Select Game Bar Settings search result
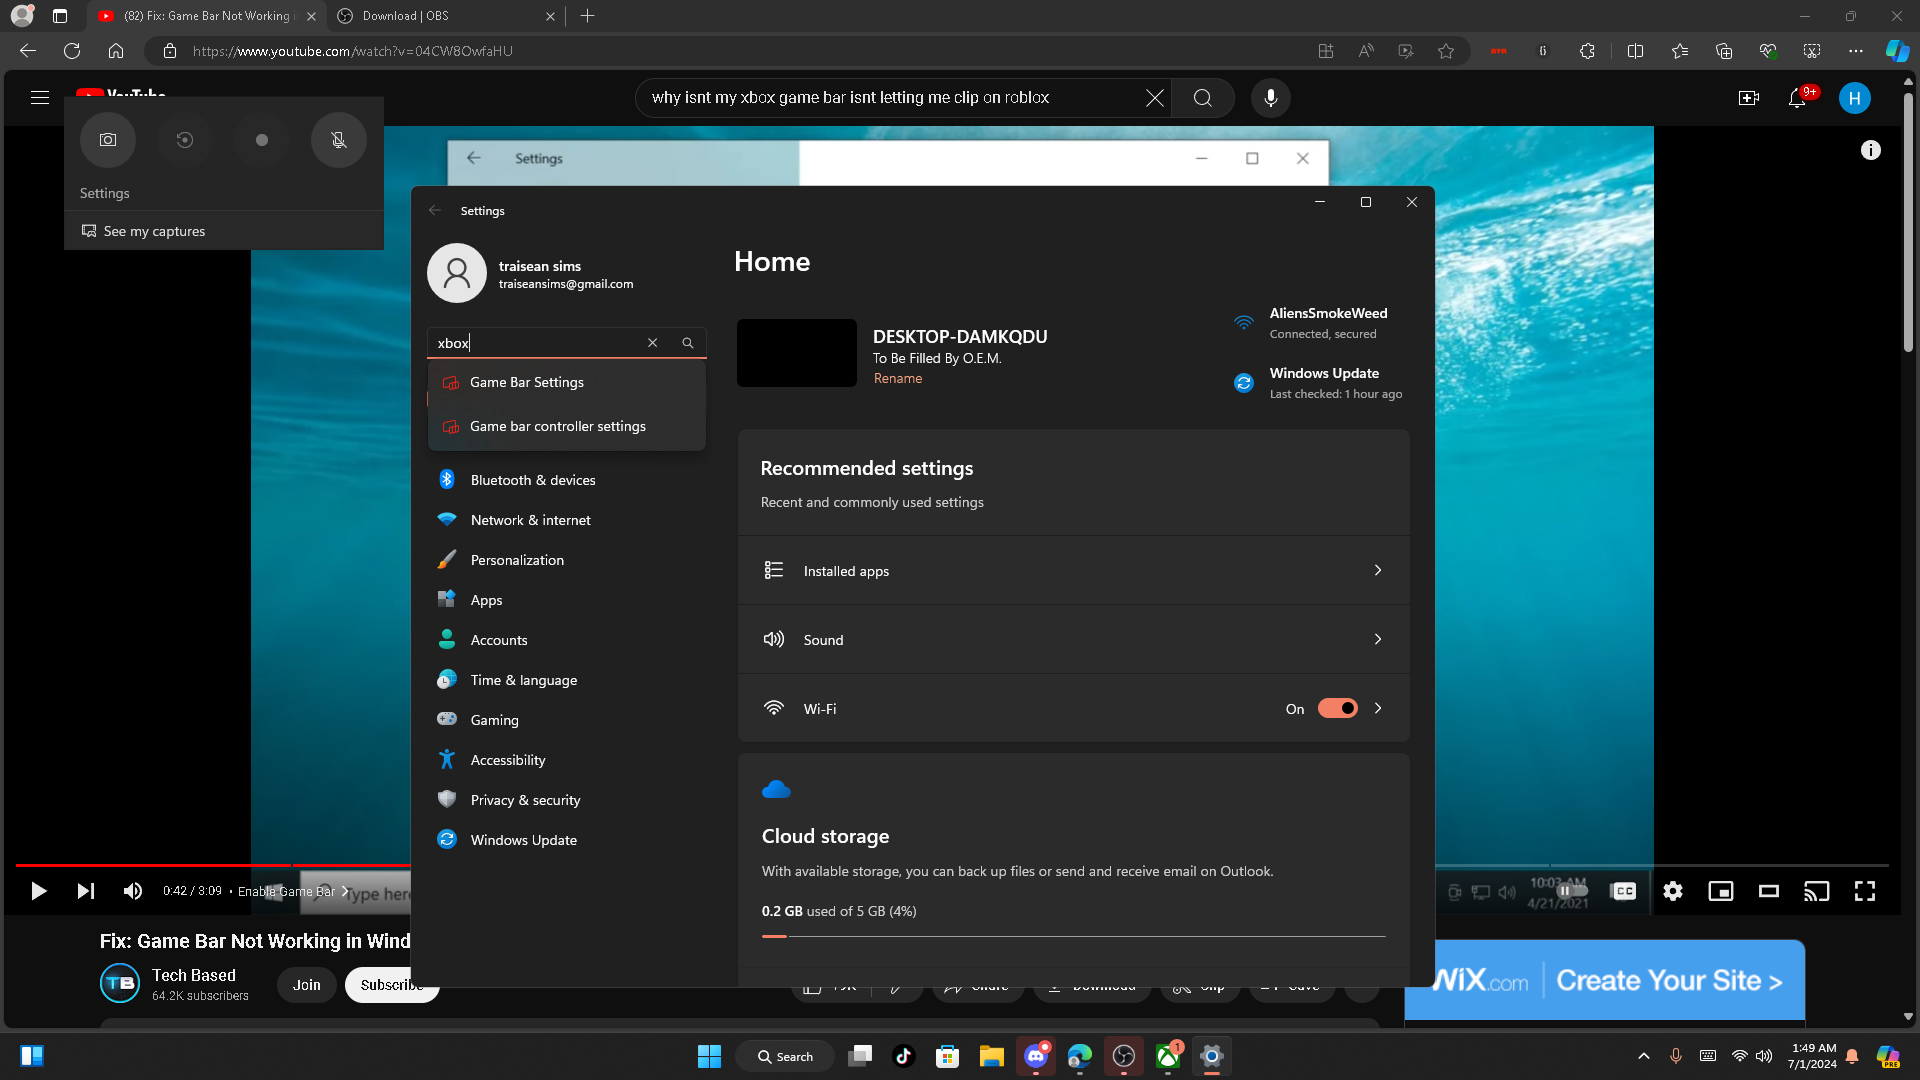Screen dimensions: 1920x1080 (x=567, y=382)
